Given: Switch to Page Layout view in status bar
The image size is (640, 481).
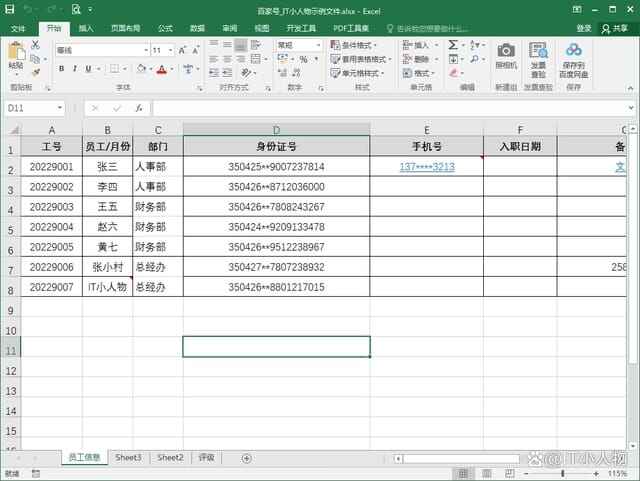Looking at the screenshot, I should (x=487, y=474).
